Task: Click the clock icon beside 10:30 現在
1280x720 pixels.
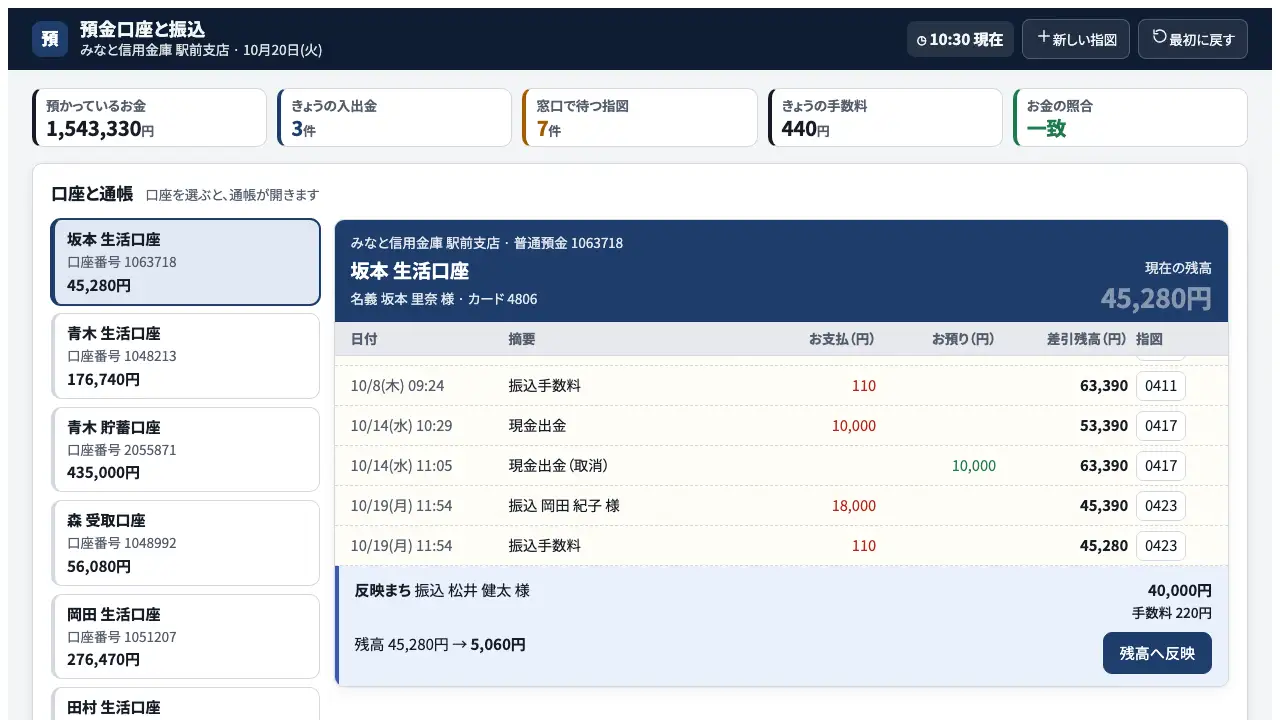Action: (922, 41)
